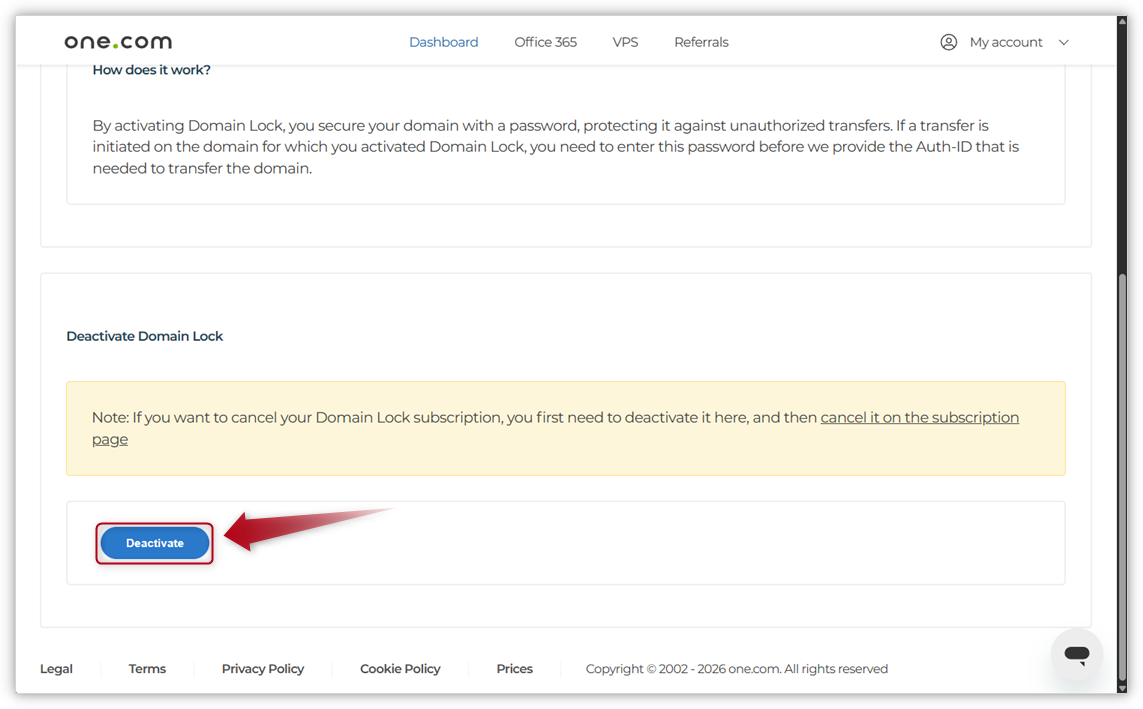The image size is (1143, 709).
Task: Click the Deactivate button for Domain Lock
Action: 154,543
